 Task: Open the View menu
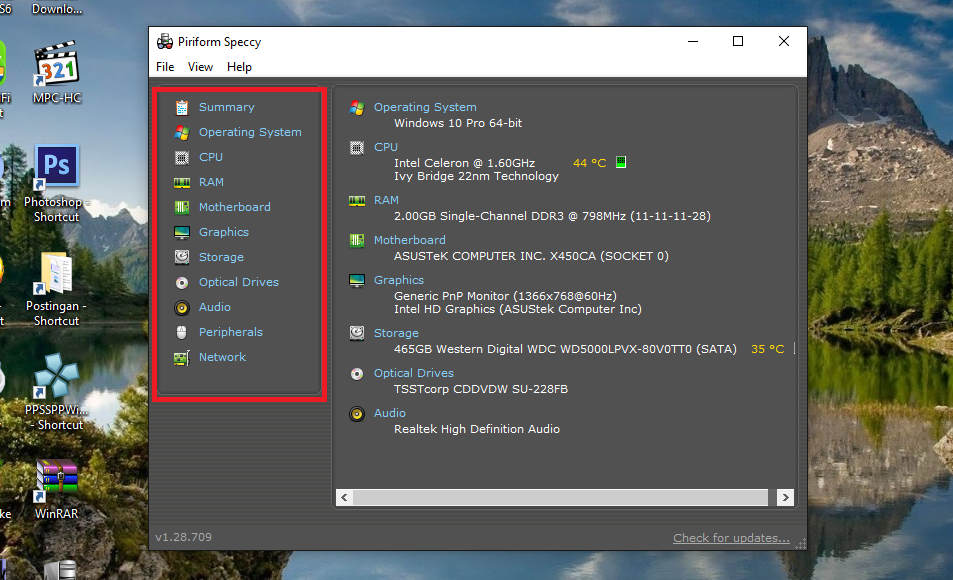[x=200, y=67]
